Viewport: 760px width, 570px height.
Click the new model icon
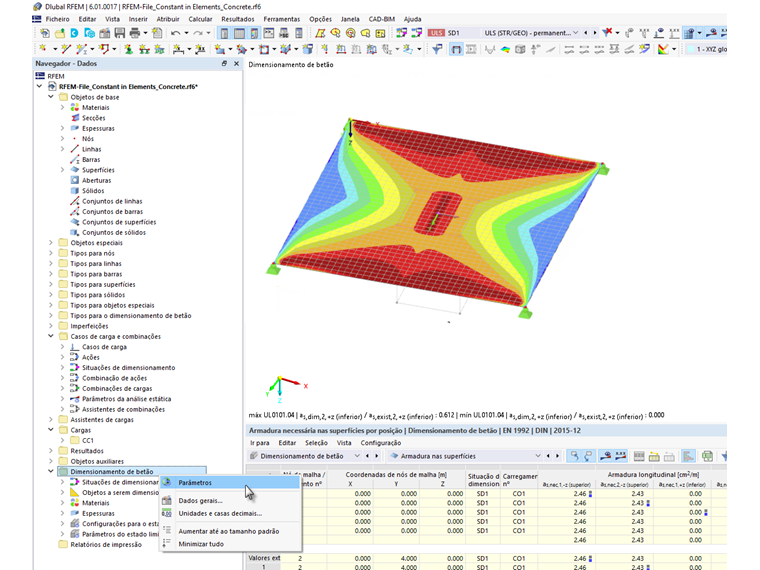coord(45,33)
